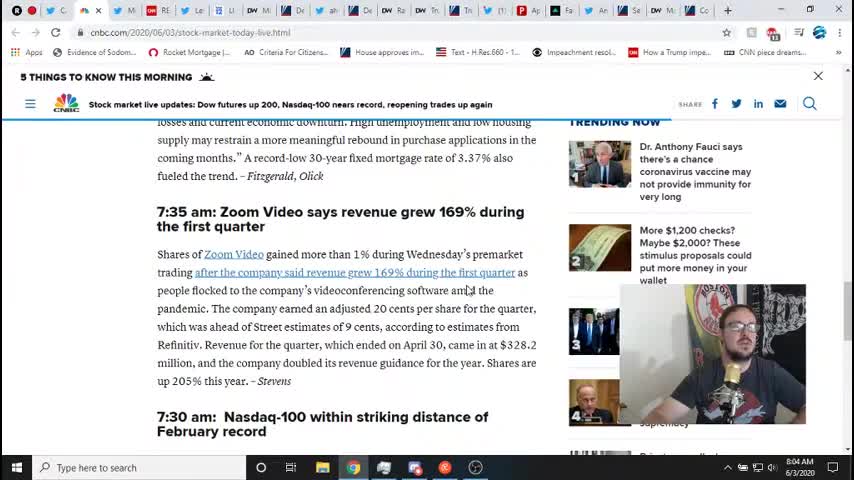Open the How a Trump impe... bookmark
Image resolution: width=854 pixels, height=480 pixels.
point(670,52)
